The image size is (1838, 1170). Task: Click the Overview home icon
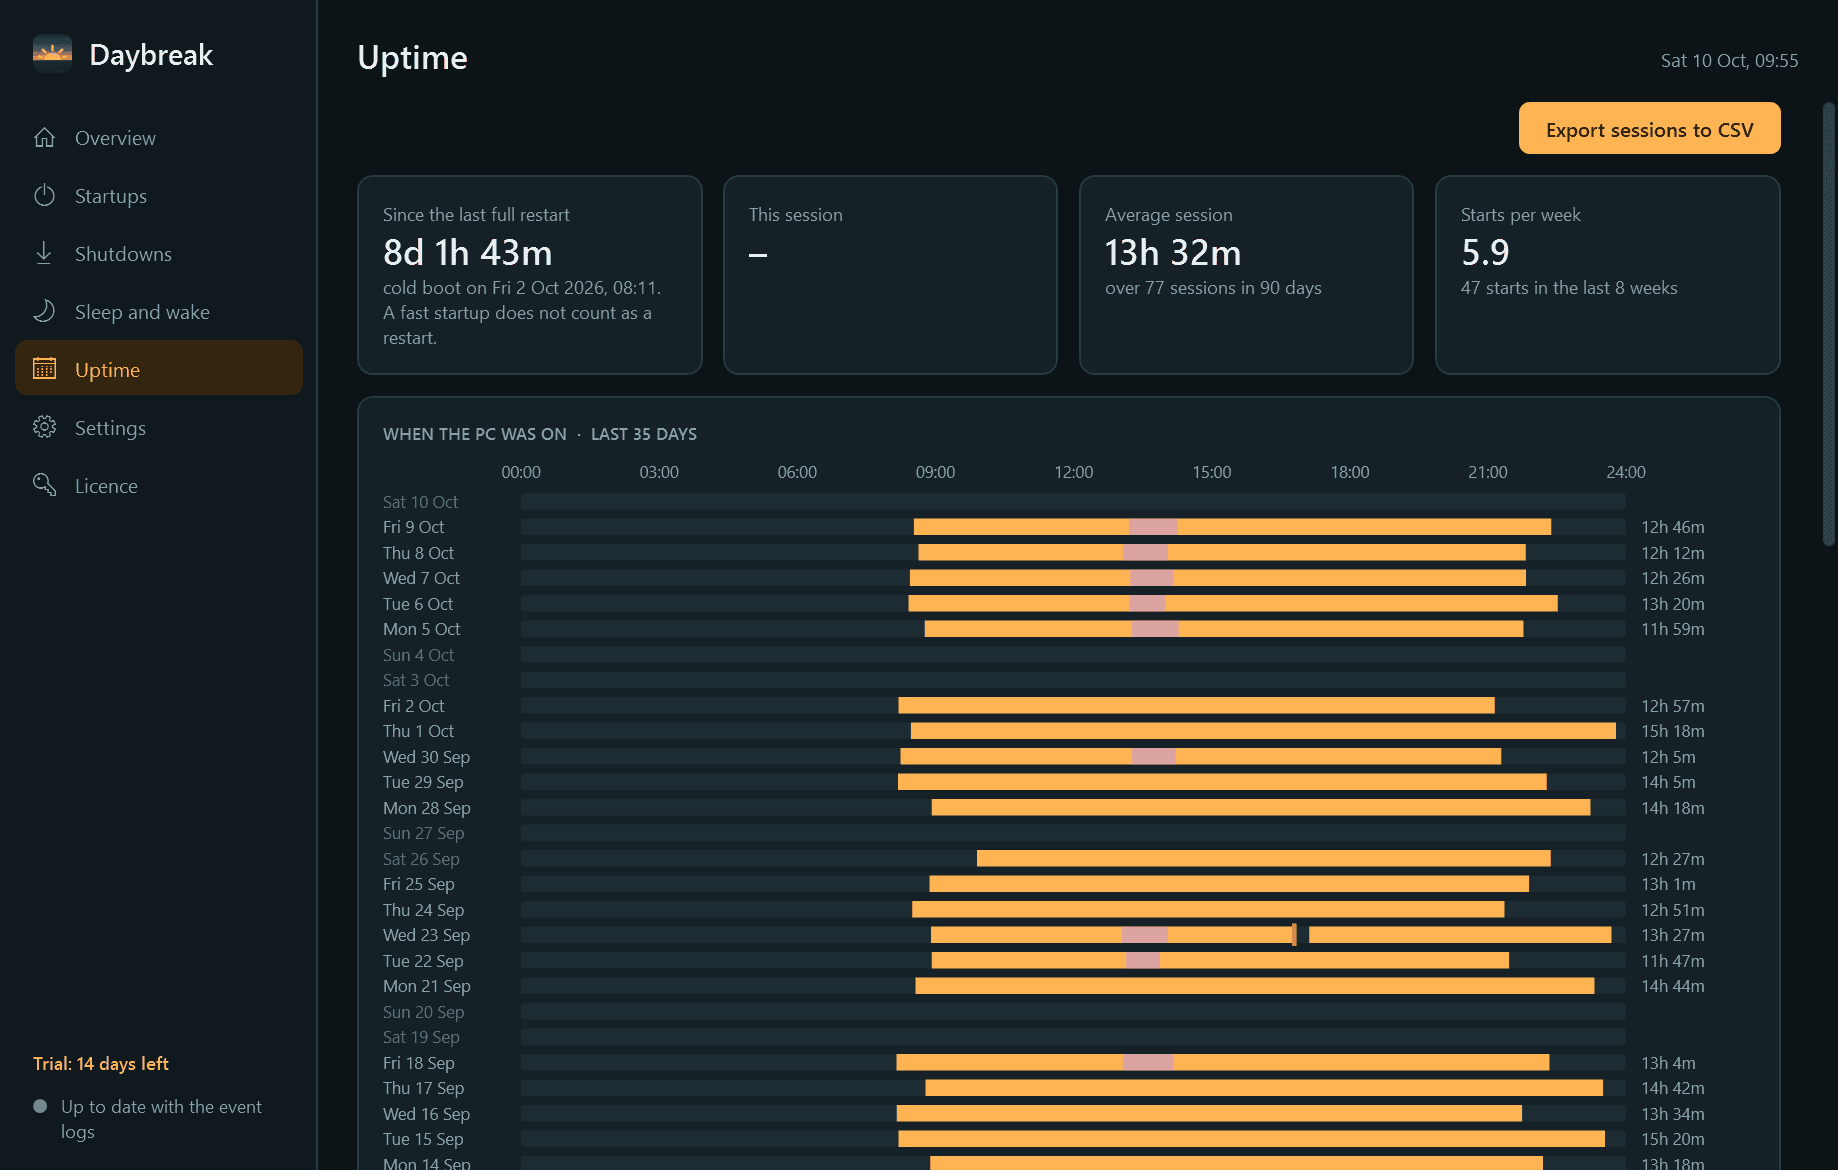pos(44,138)
